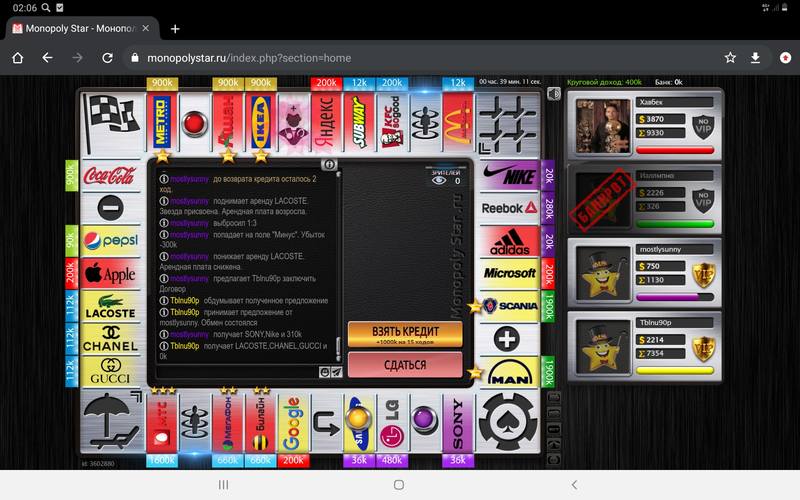This screenshot has height=500, width=800.
Task: Click Хаабек's NO VIP shield
Action: pyautogui.click(x=703, y=128)
